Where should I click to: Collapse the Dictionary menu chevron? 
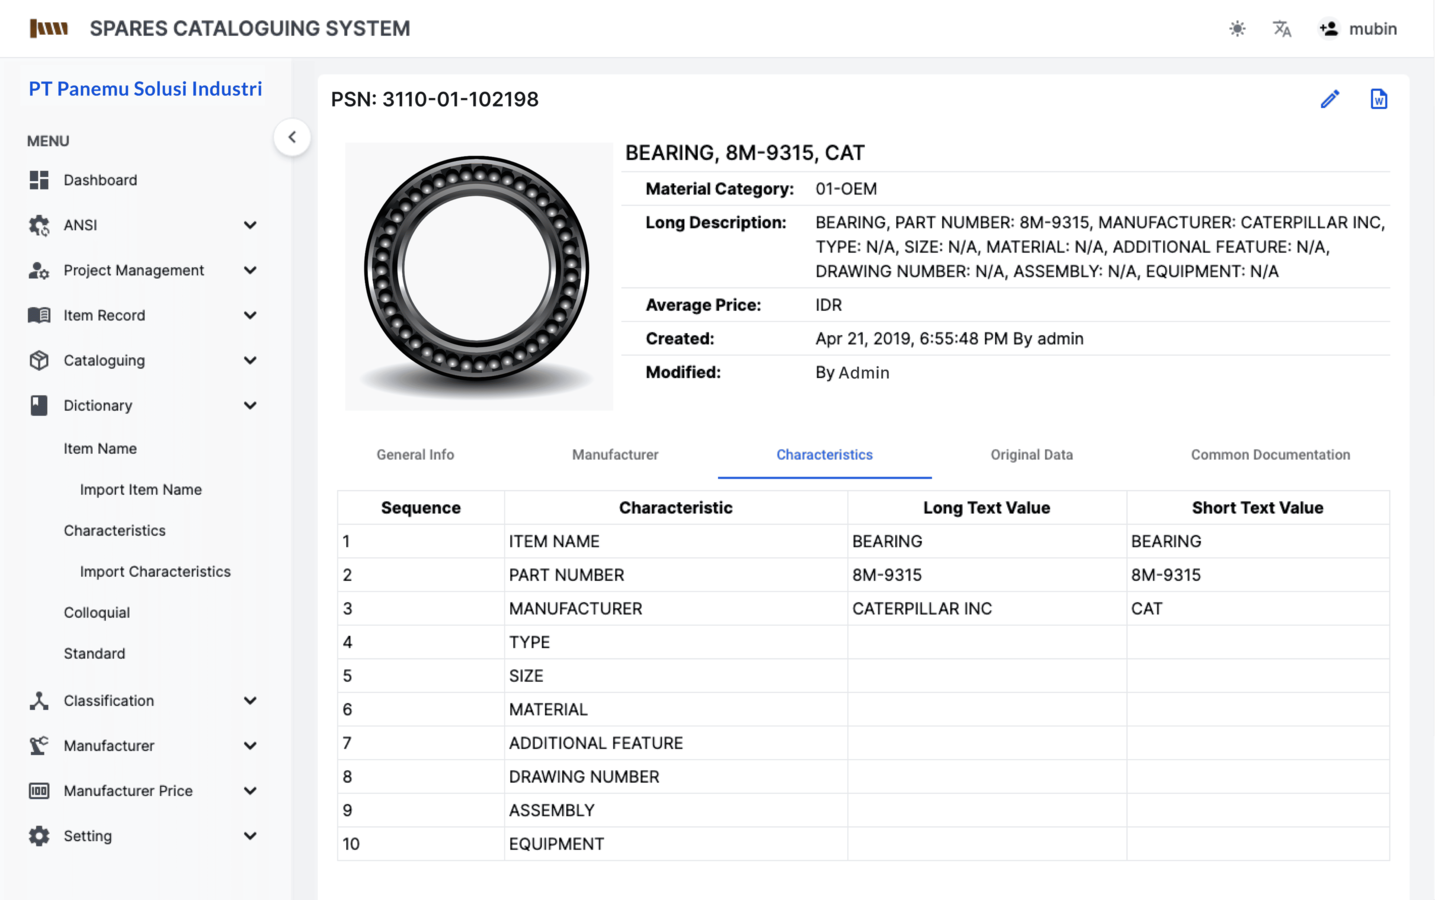(250, 405)
